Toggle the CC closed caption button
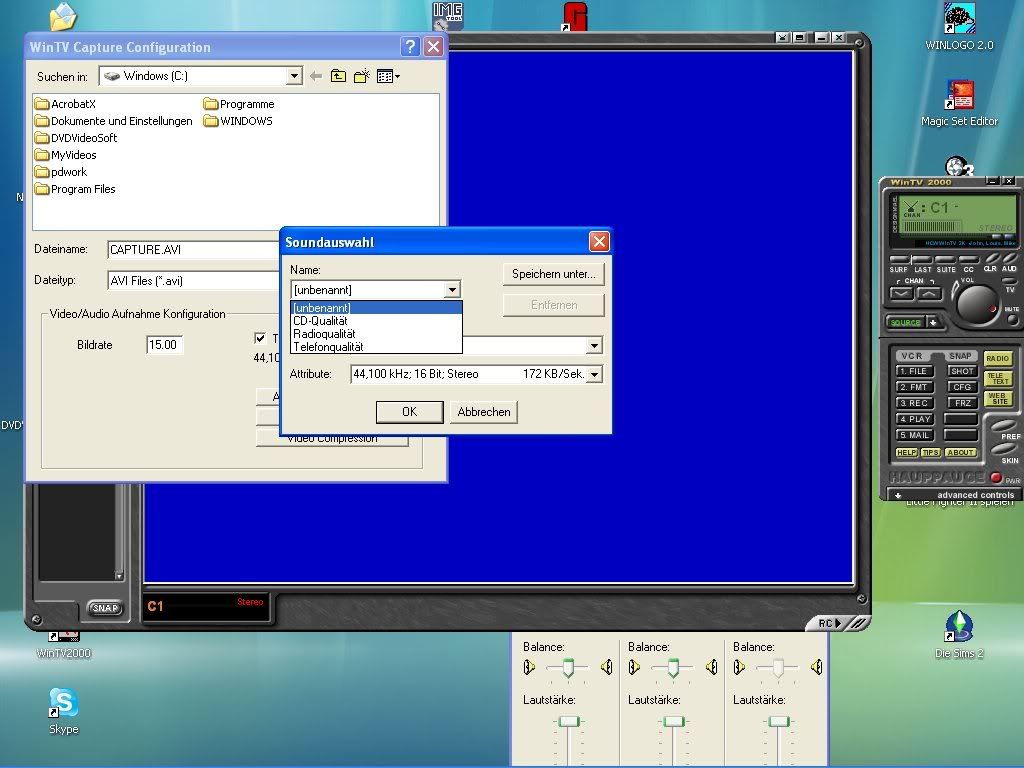 968,260
